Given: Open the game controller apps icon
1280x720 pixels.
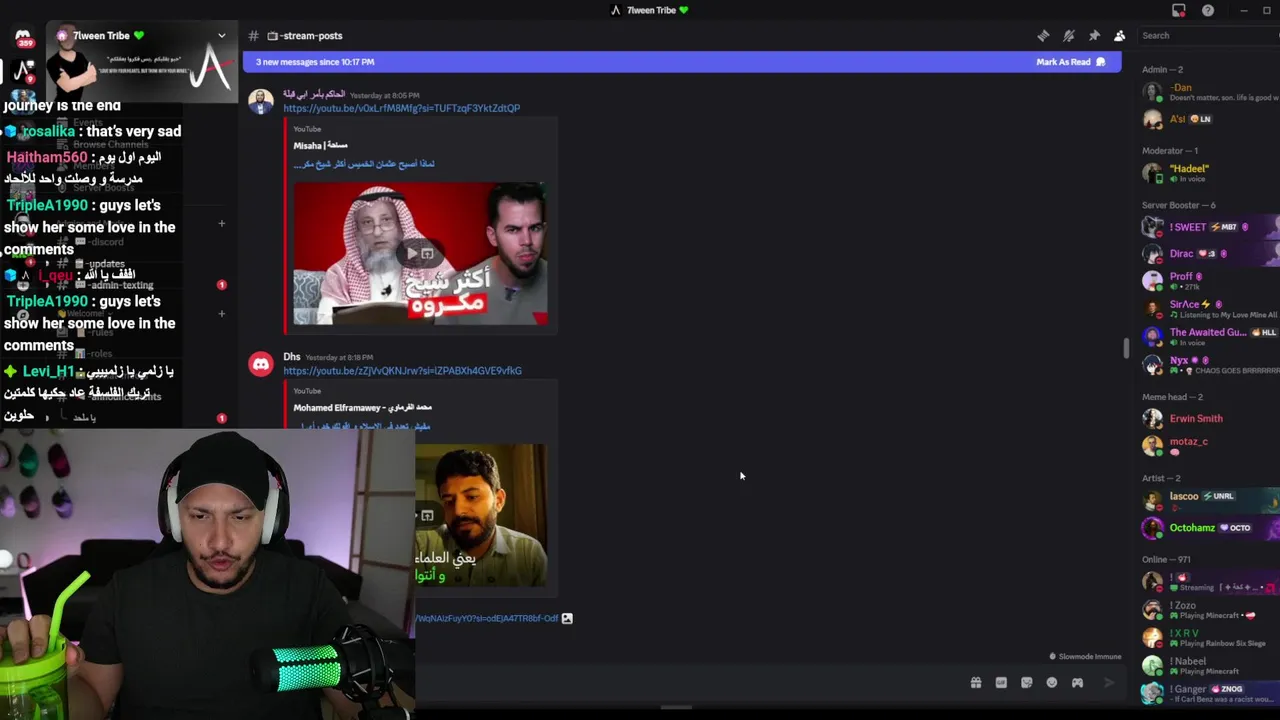Looking at the screenshot, I should [1078, 683].
